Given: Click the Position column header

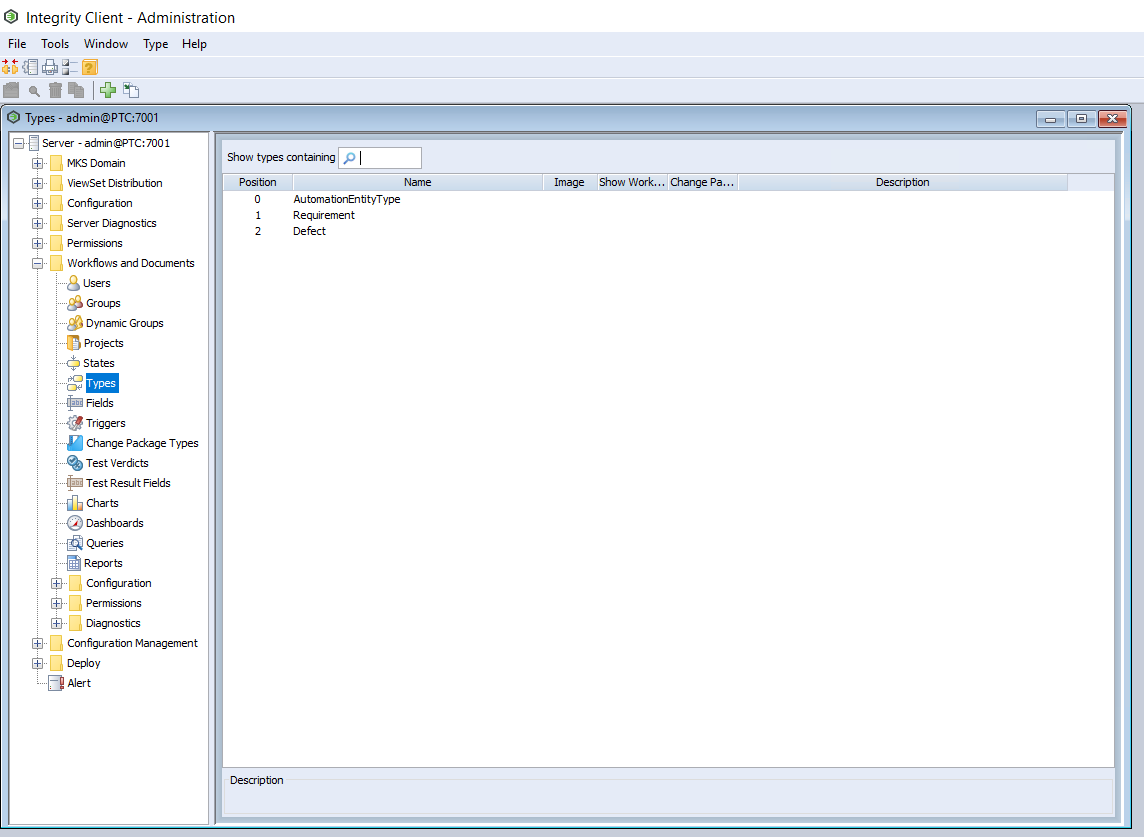Looking at the screenshot, I should 257,182.
